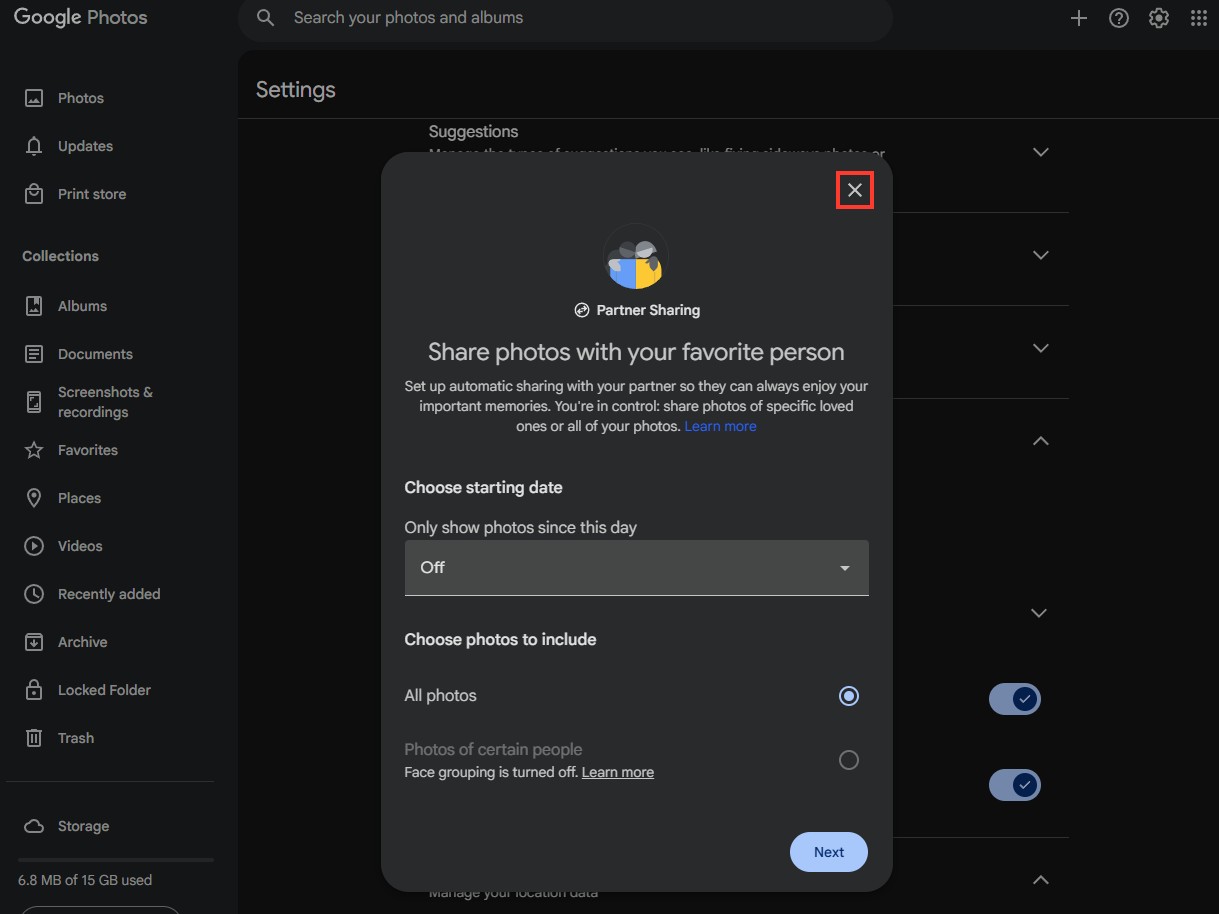This screenshot has height=914, width=1219.
Task: Click the Next button
Action: [x=829, y=852]
